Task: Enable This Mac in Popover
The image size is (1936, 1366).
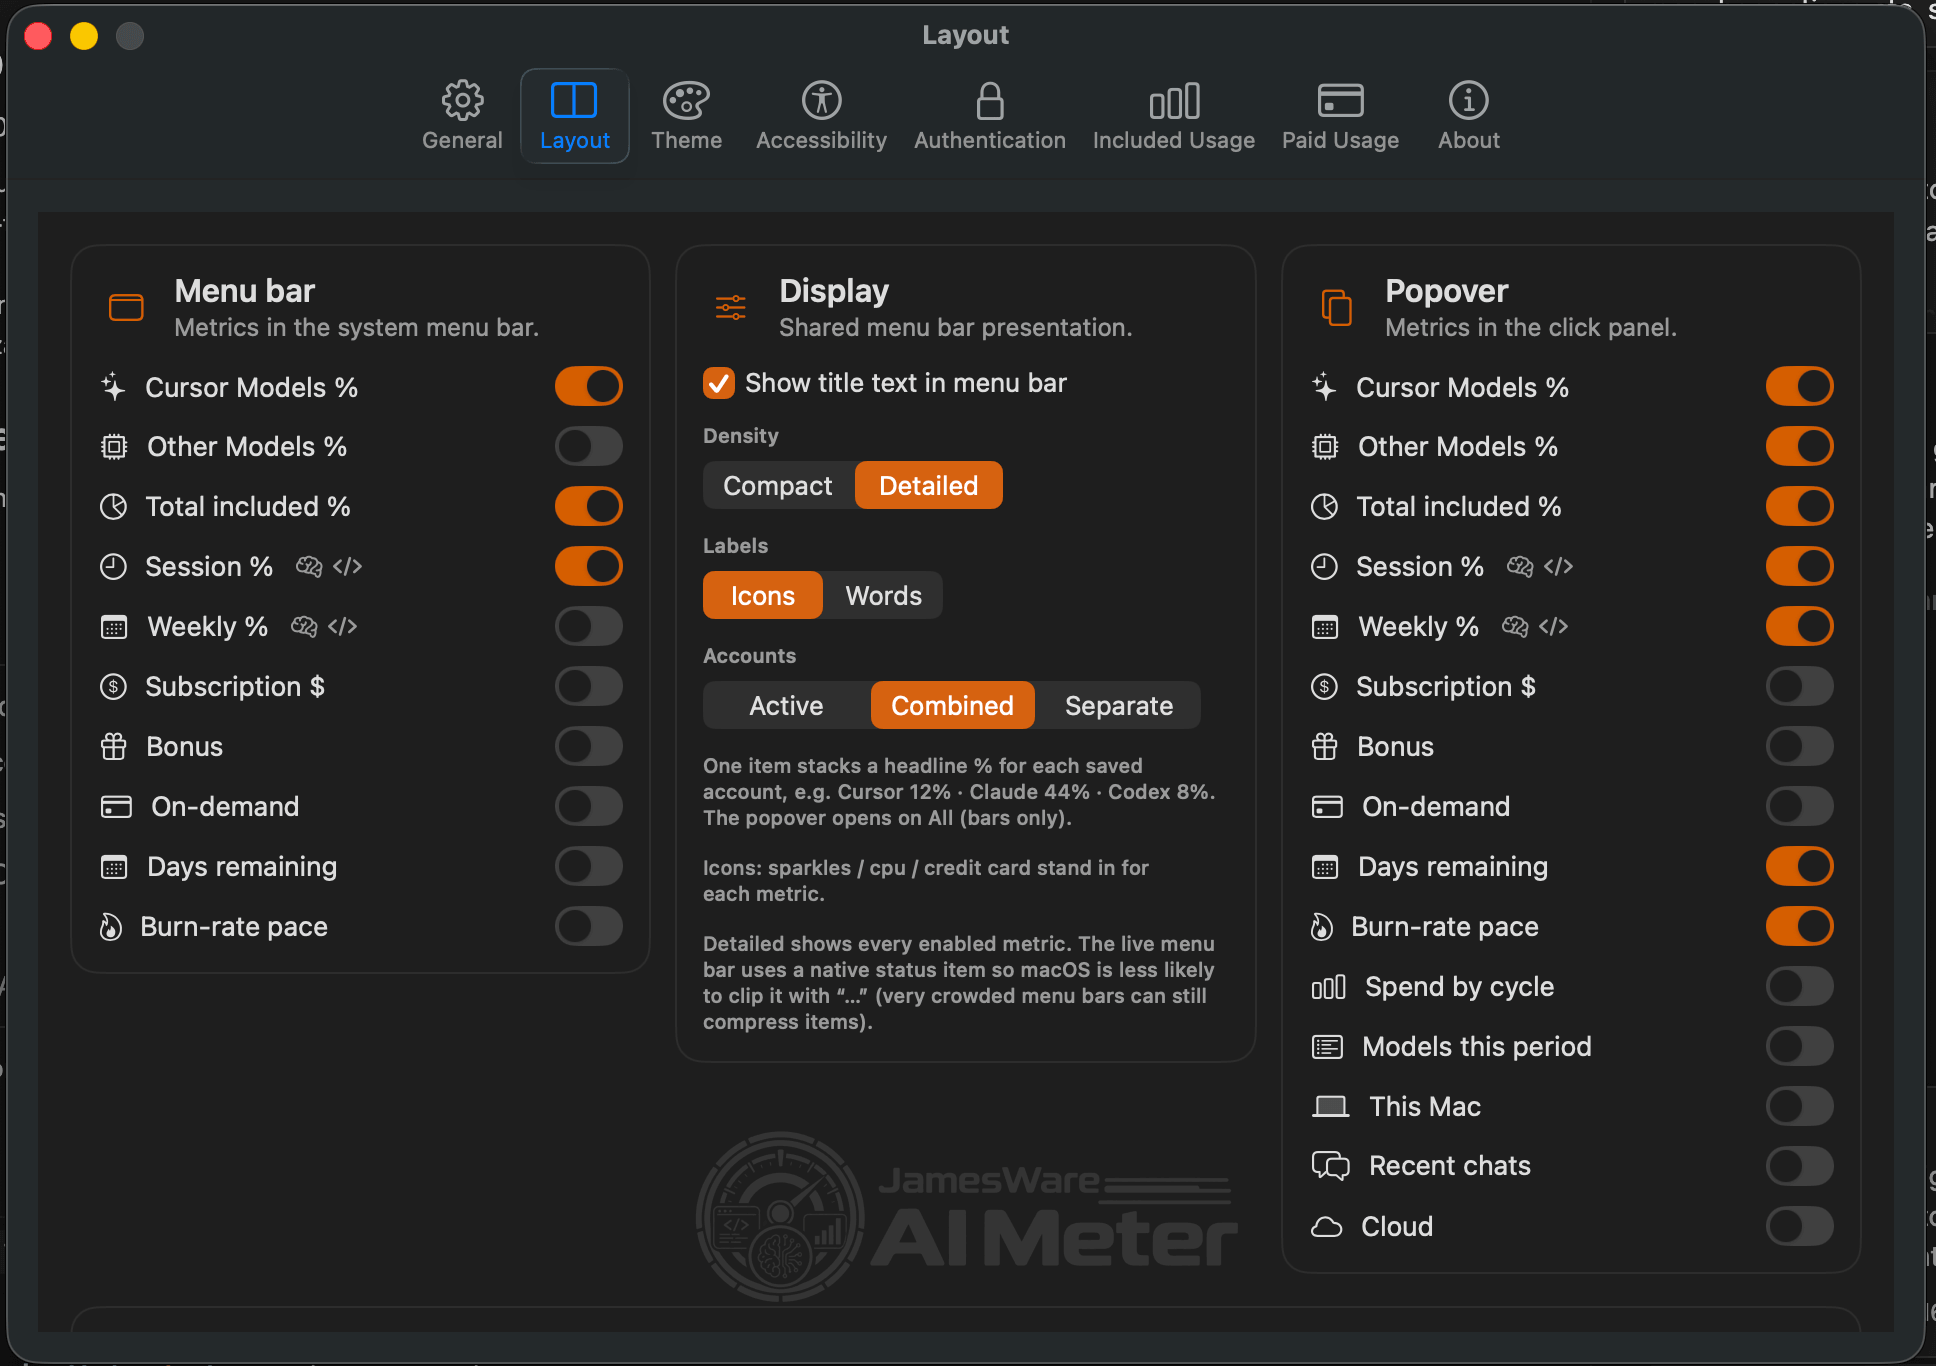Action: click(1800, 1107)
